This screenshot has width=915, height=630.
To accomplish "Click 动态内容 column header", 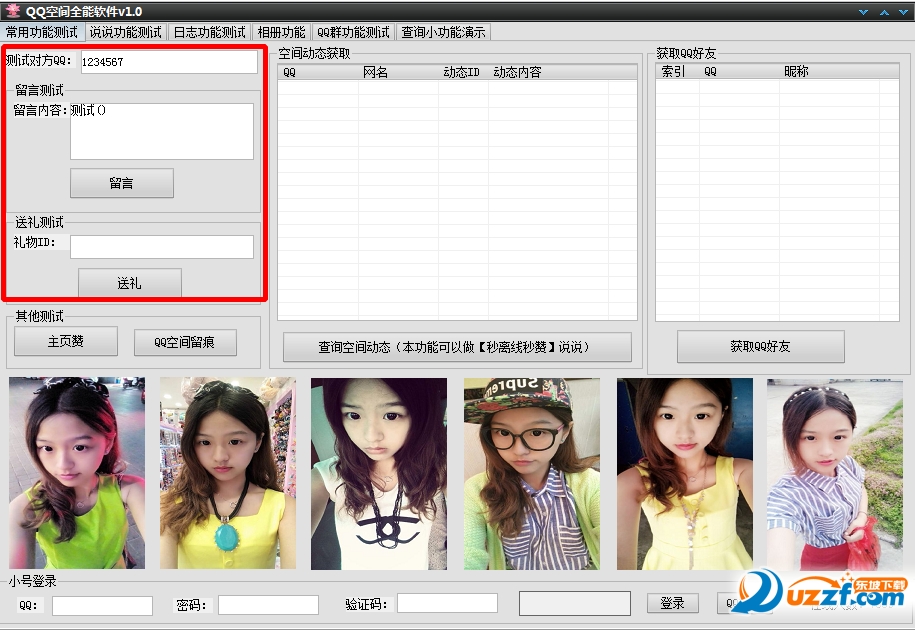I will tap(548, 72).
